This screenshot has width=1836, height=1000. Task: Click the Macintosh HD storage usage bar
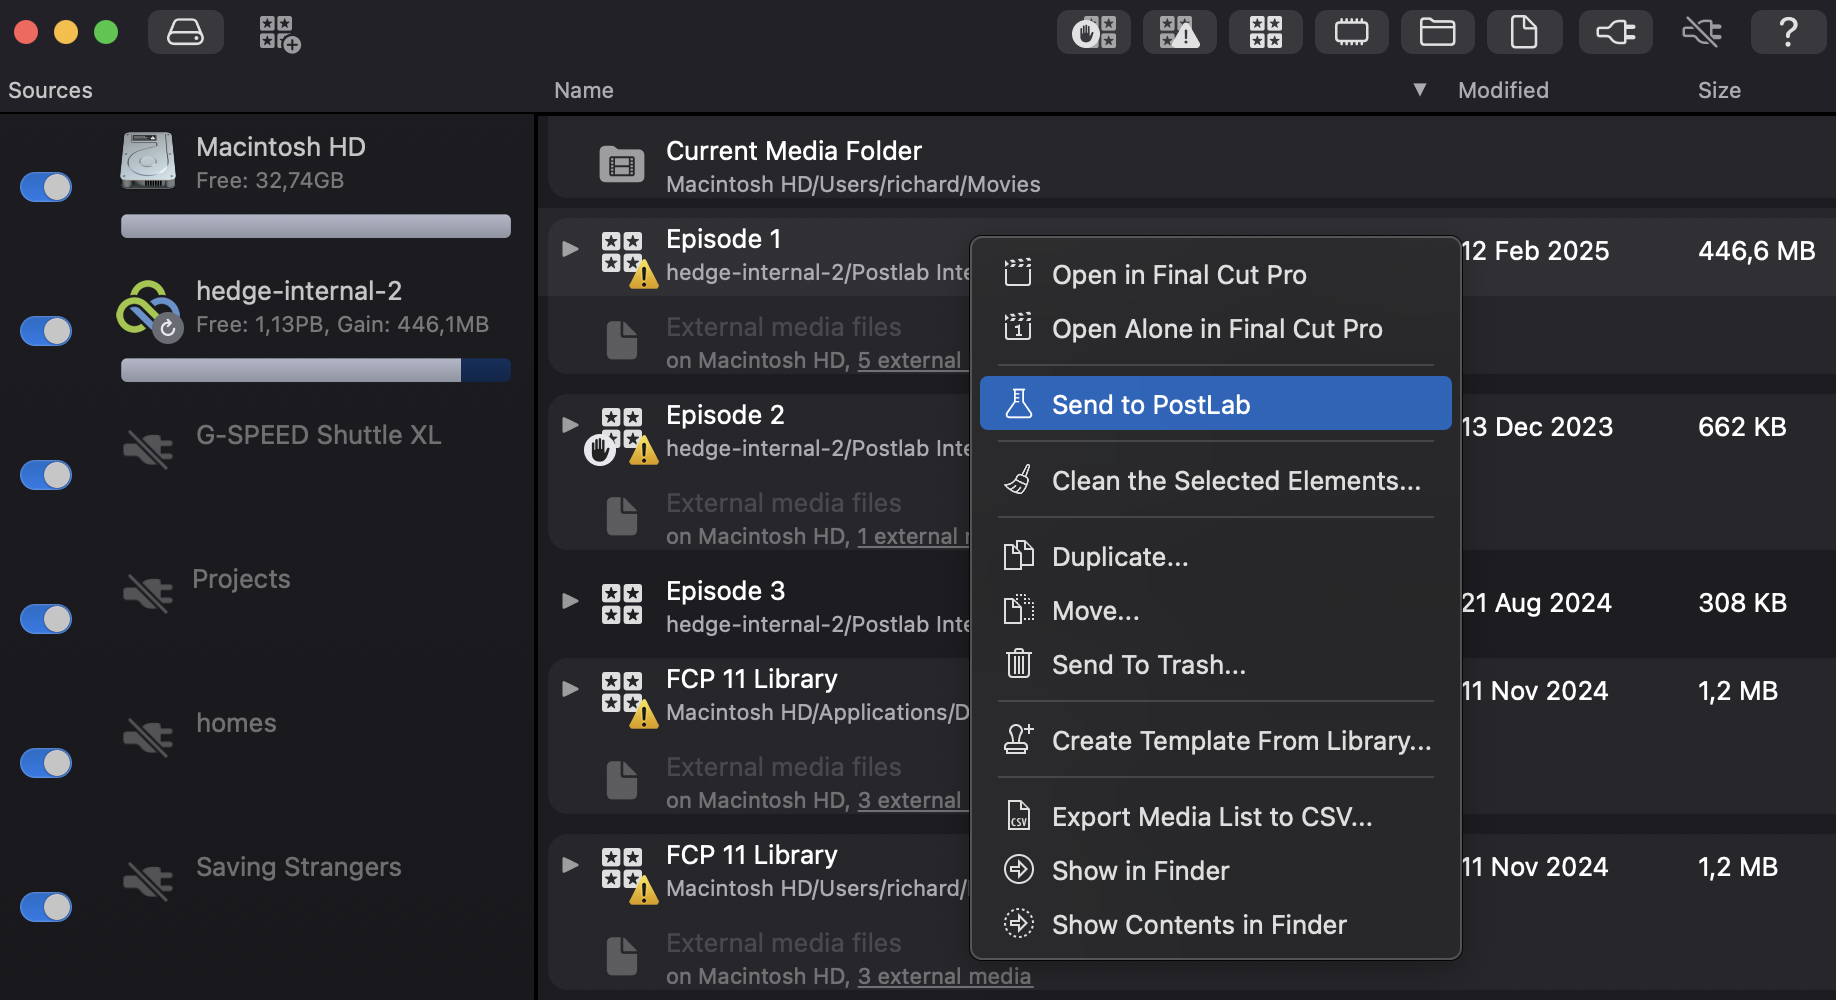point(316,226)
